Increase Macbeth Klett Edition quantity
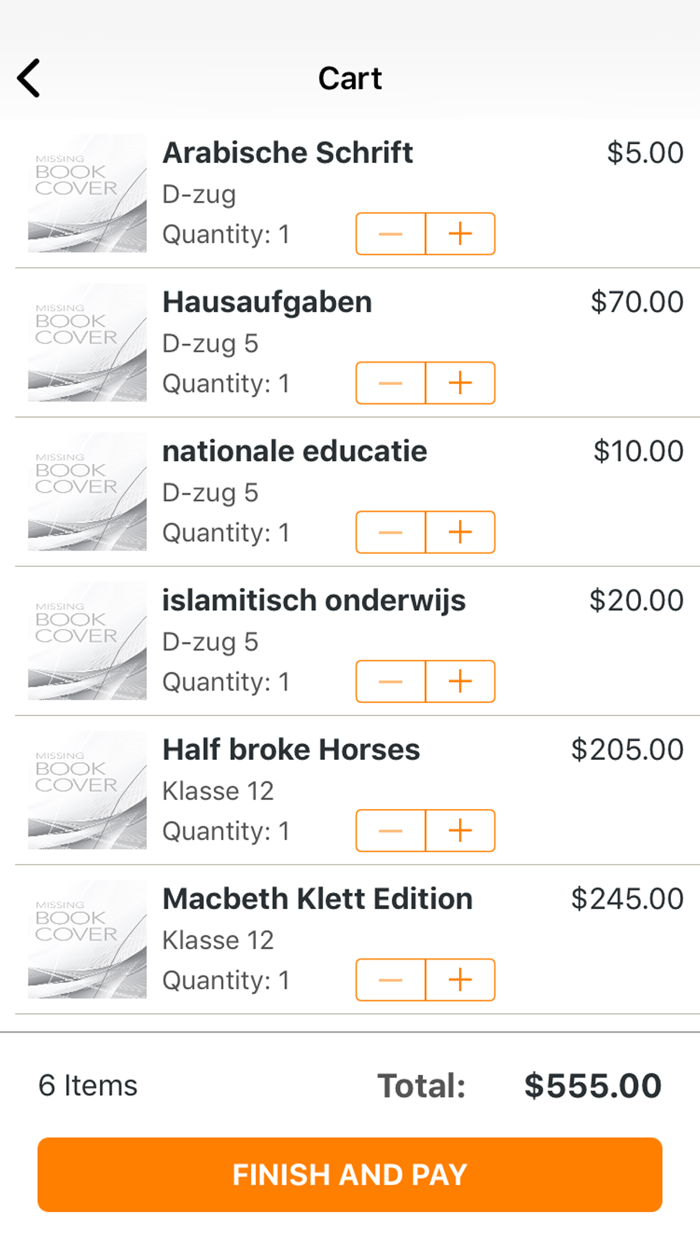Image resolution: width=700 pixels, height=1244 pixels. [x=460, y=980]
